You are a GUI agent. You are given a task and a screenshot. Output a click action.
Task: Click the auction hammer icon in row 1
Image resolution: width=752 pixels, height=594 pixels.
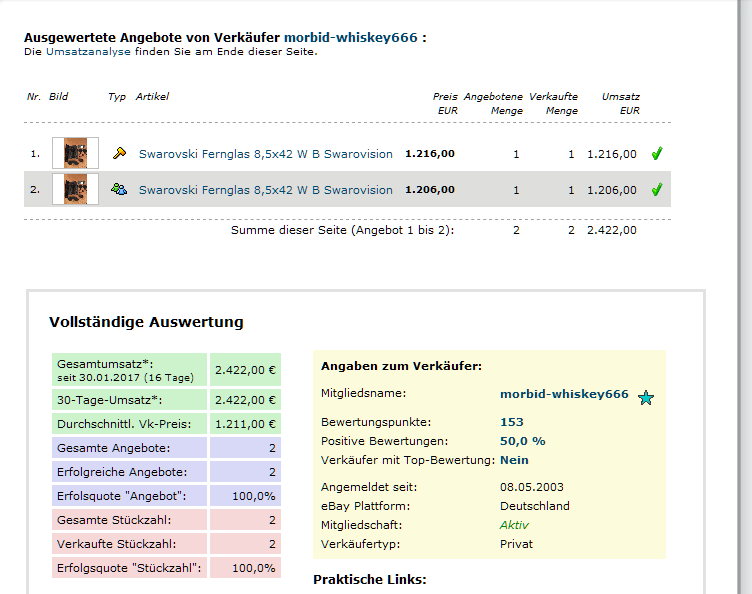coord(119,153)
